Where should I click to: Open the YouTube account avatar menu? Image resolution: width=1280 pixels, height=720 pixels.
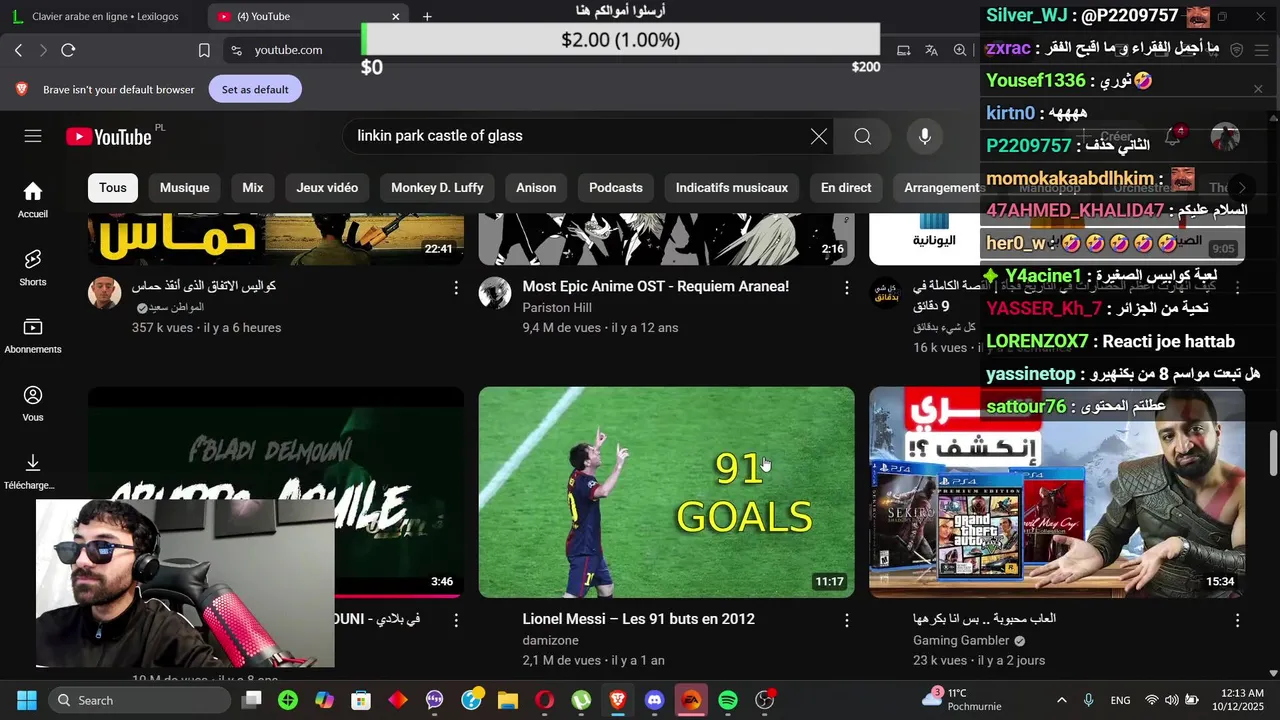(x=1225, y=136)
